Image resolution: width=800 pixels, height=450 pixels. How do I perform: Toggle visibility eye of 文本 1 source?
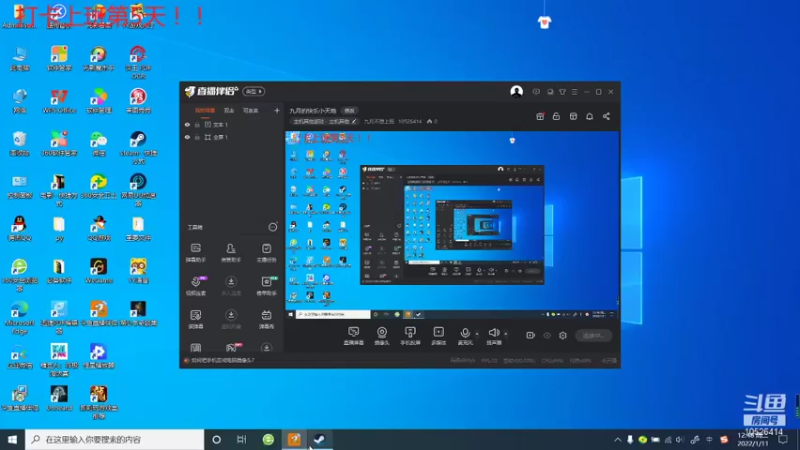(187, 124)
